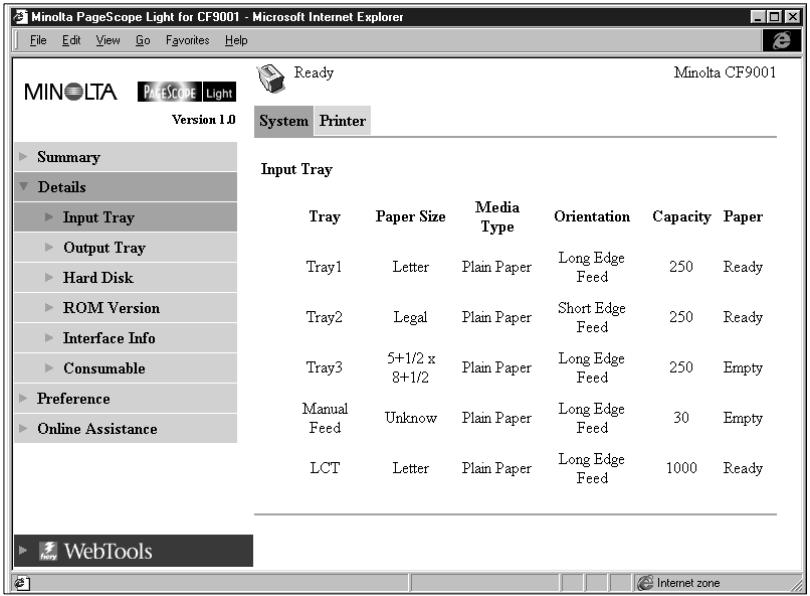
Task: Open the ROM Version page
Action: point(126,308)
